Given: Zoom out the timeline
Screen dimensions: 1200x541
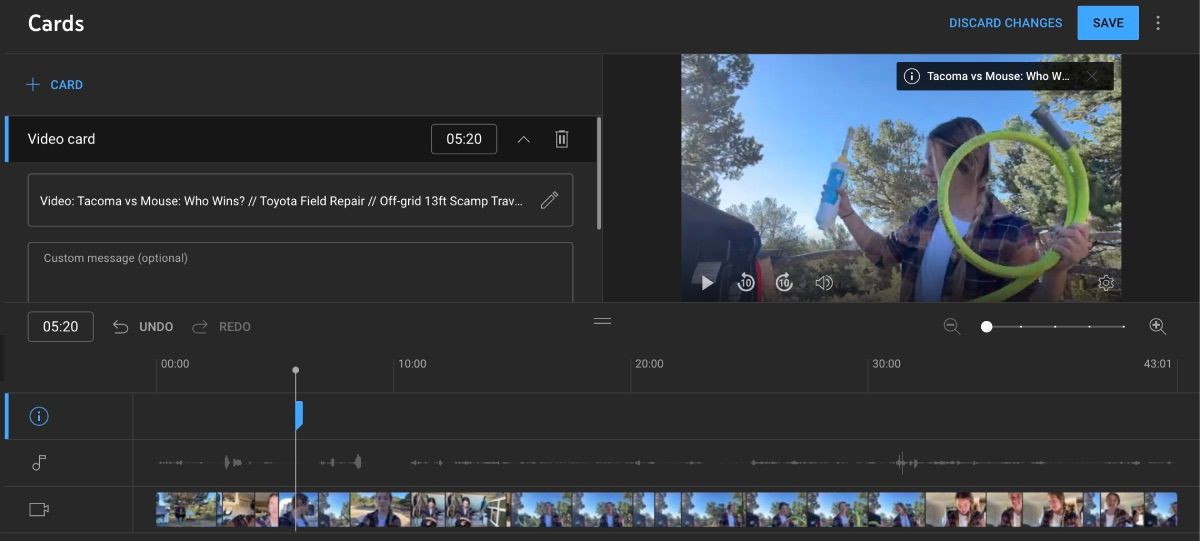Looking at the screenshot, I should tap(952, 326).
